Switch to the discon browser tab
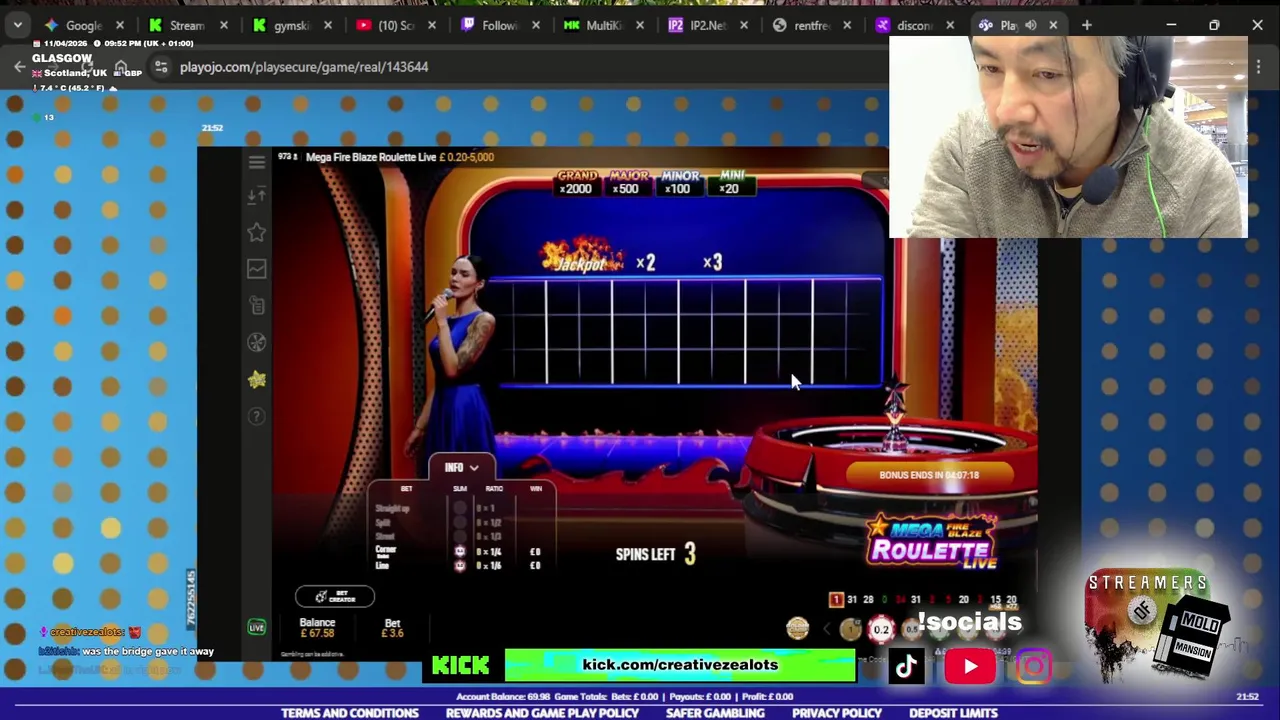Screen dimensions: 1280x720 914,25
